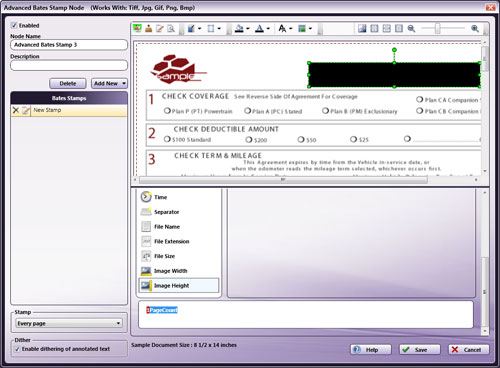Image resolution: width=500 pixels, height=368 pixels.
Task: Select the Image Height field item
Action: point(179,286)
